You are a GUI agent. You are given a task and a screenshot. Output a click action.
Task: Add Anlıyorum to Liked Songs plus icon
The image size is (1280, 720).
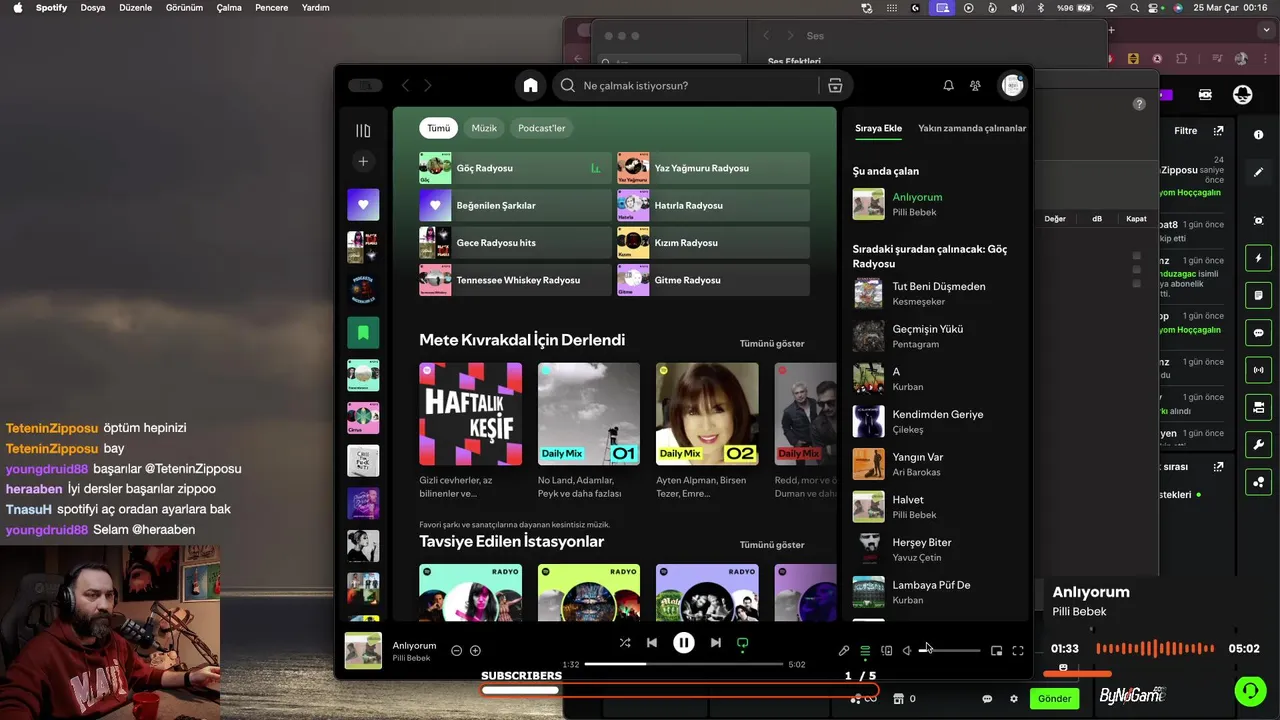[475, 650]
